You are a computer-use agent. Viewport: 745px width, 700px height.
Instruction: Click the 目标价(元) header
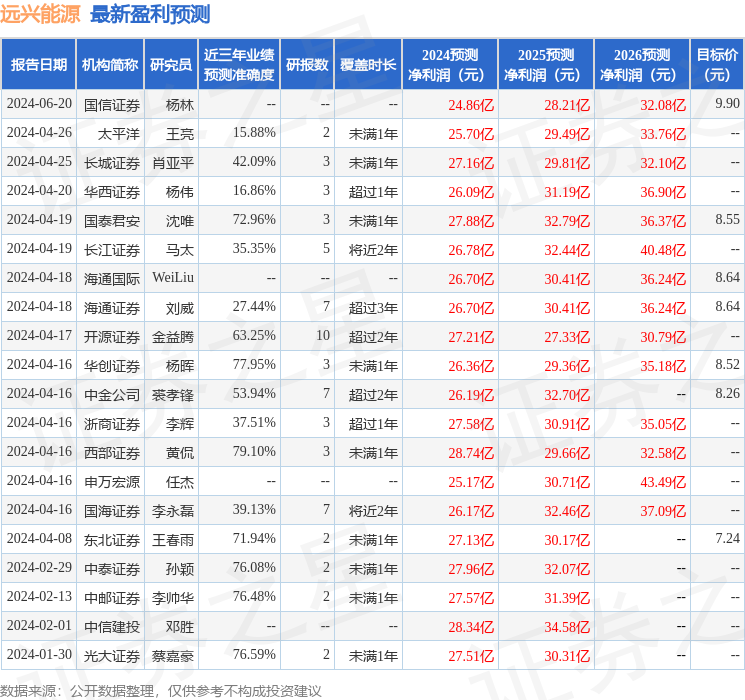click(717, 65)
